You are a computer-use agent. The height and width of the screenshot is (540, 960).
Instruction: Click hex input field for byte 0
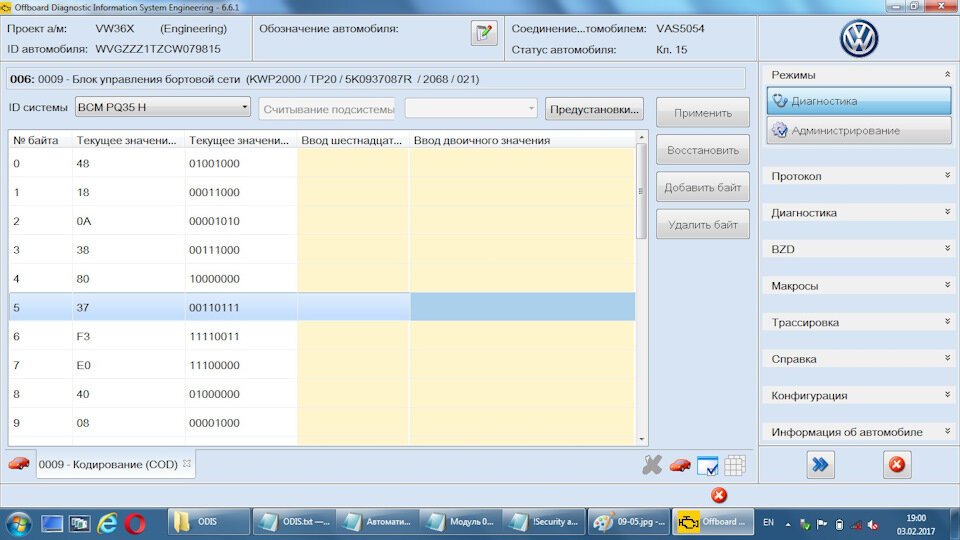pyautogui.click(x=353, y=163)
